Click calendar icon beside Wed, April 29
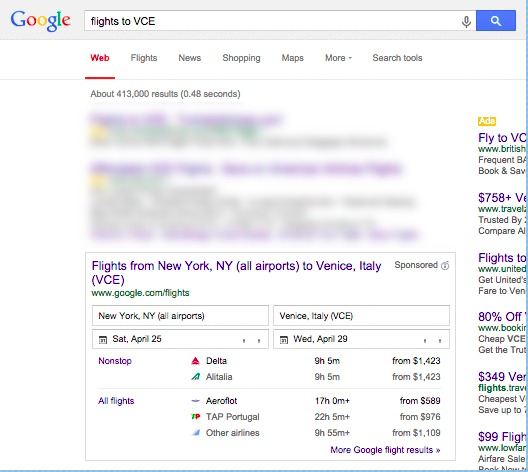This screenshot has width=528, height=472. point(284,340)
